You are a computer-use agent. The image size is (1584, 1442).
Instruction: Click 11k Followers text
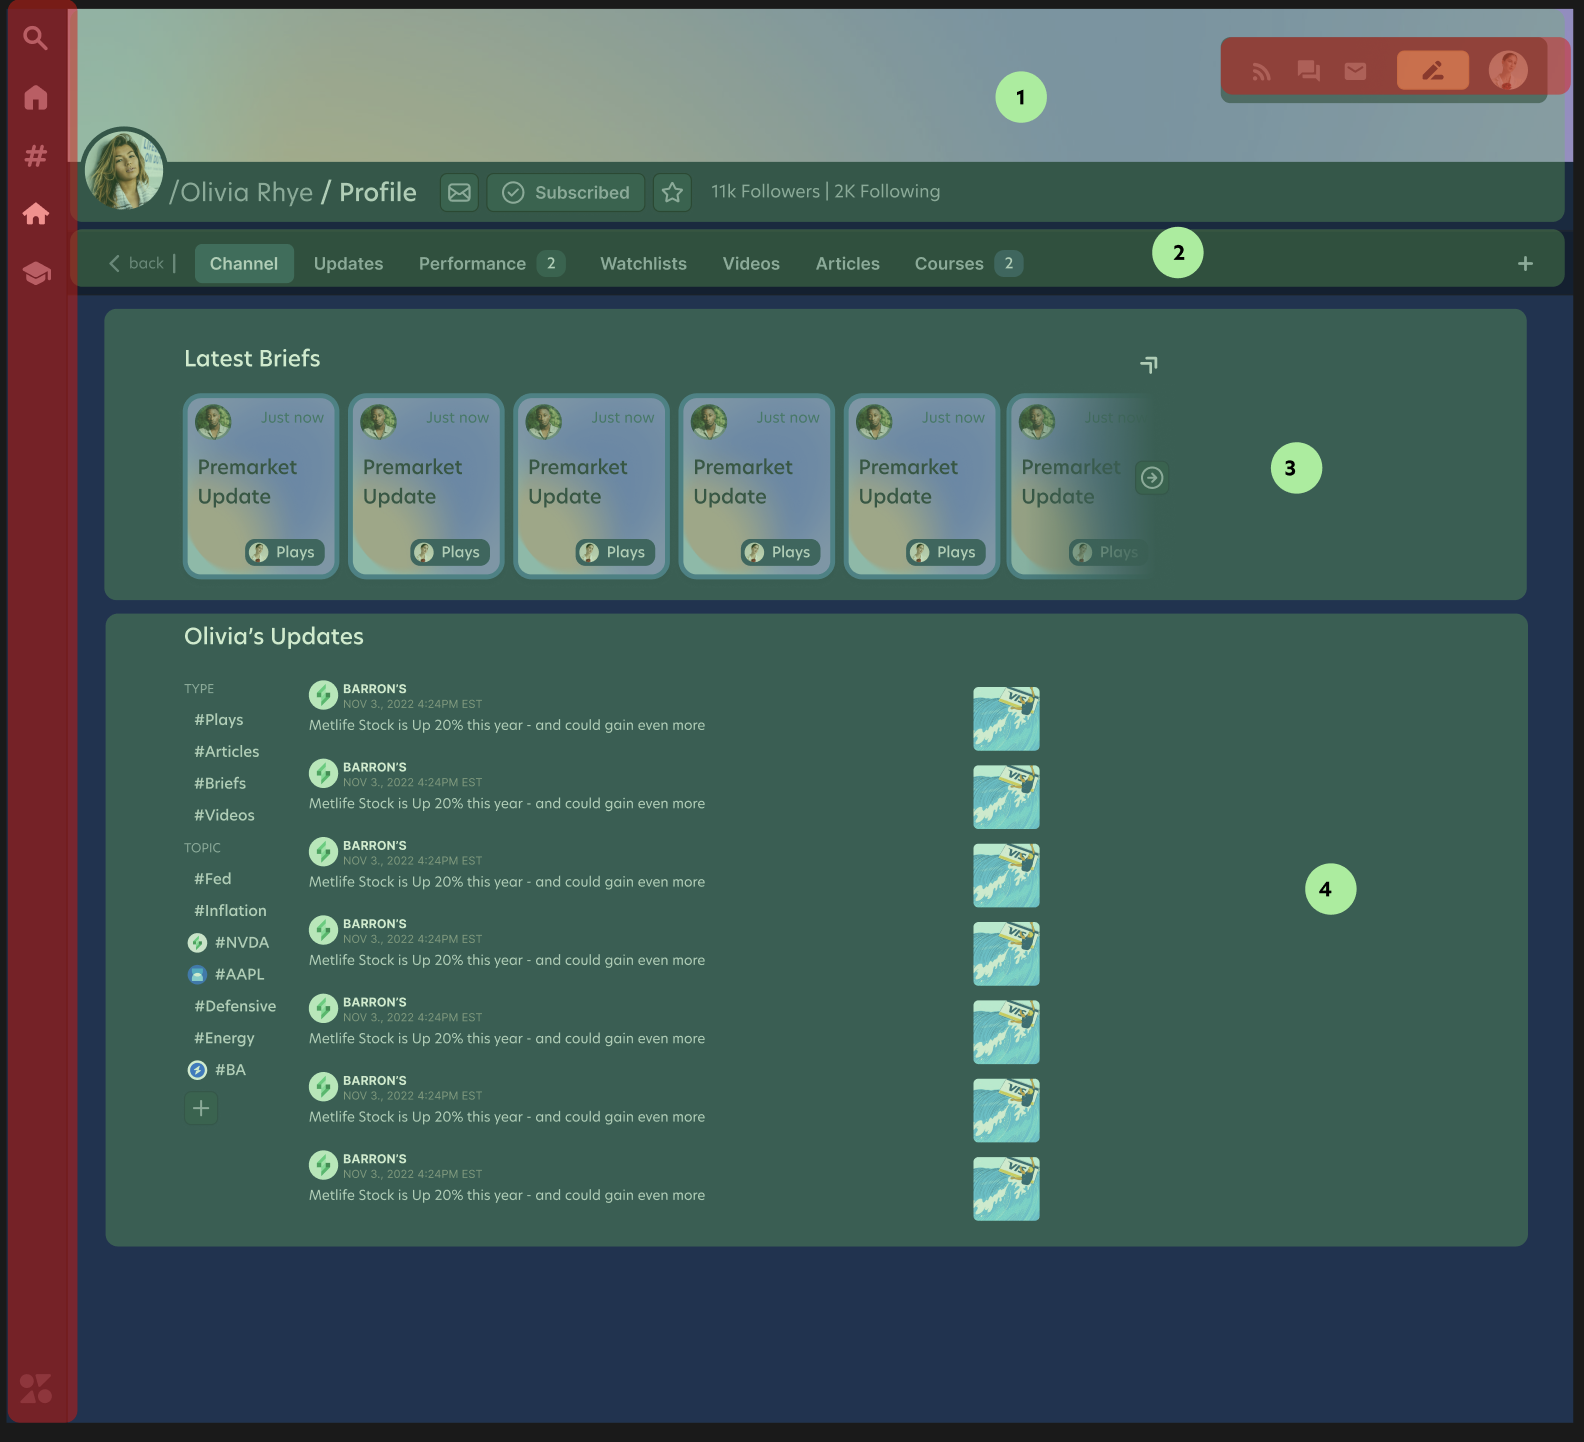coord(765,191)
